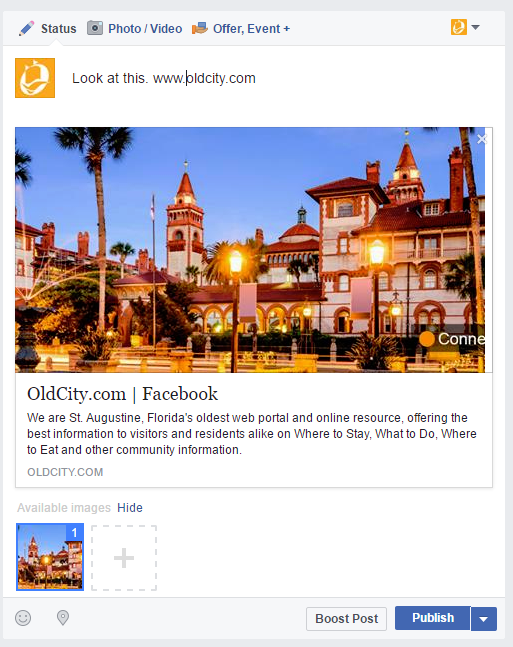Switch to the Photo / Video tab
Image resolution: width=513 pixels, height=647 pixels.
pyautogui.click(x=145, y=29)
